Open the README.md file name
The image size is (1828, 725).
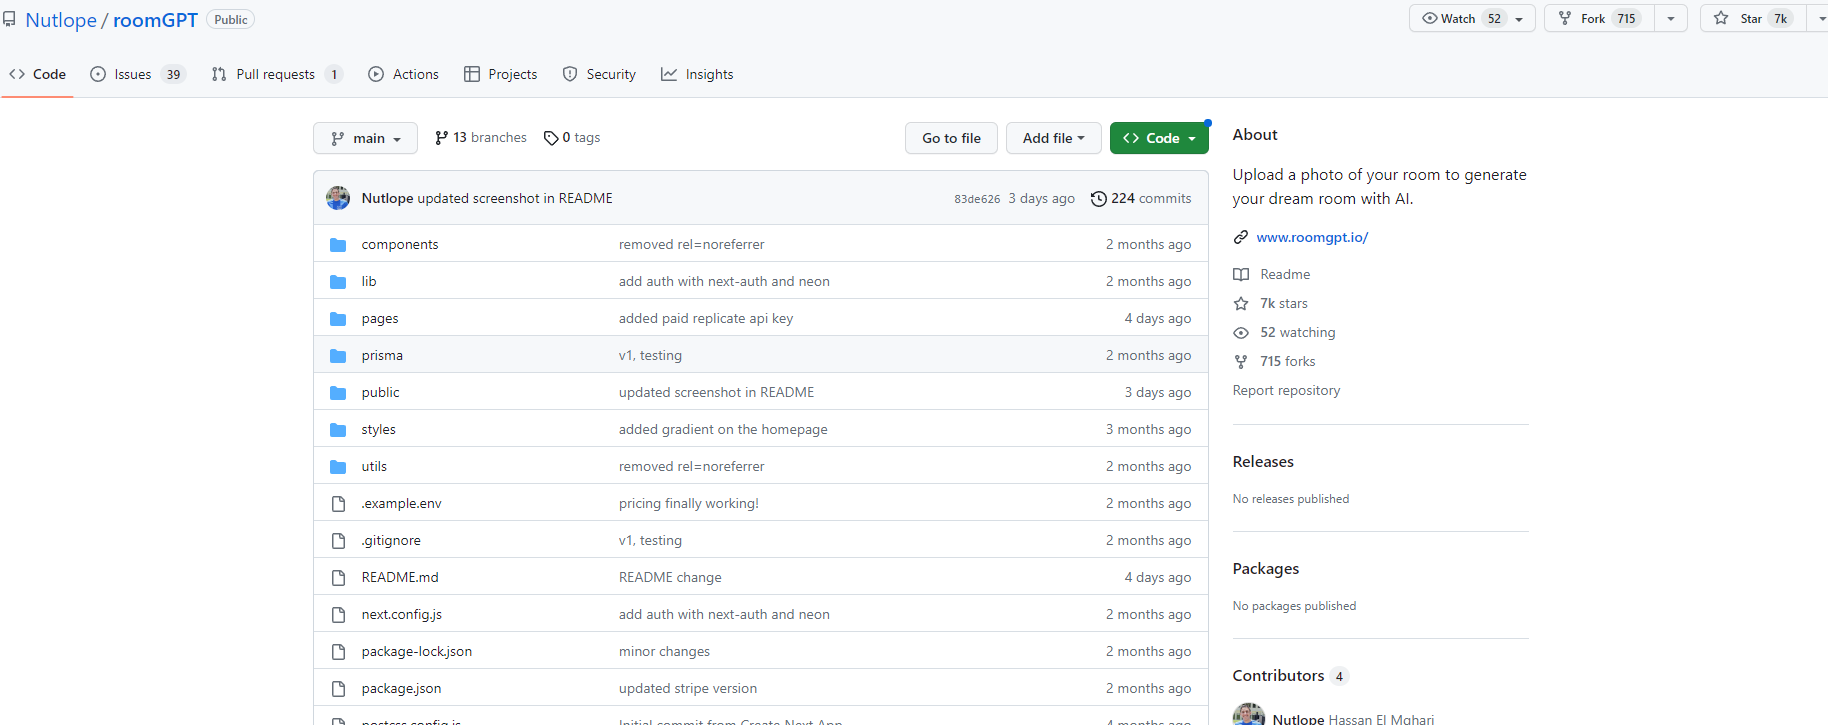pyautogui.click(x=400, y=578)
